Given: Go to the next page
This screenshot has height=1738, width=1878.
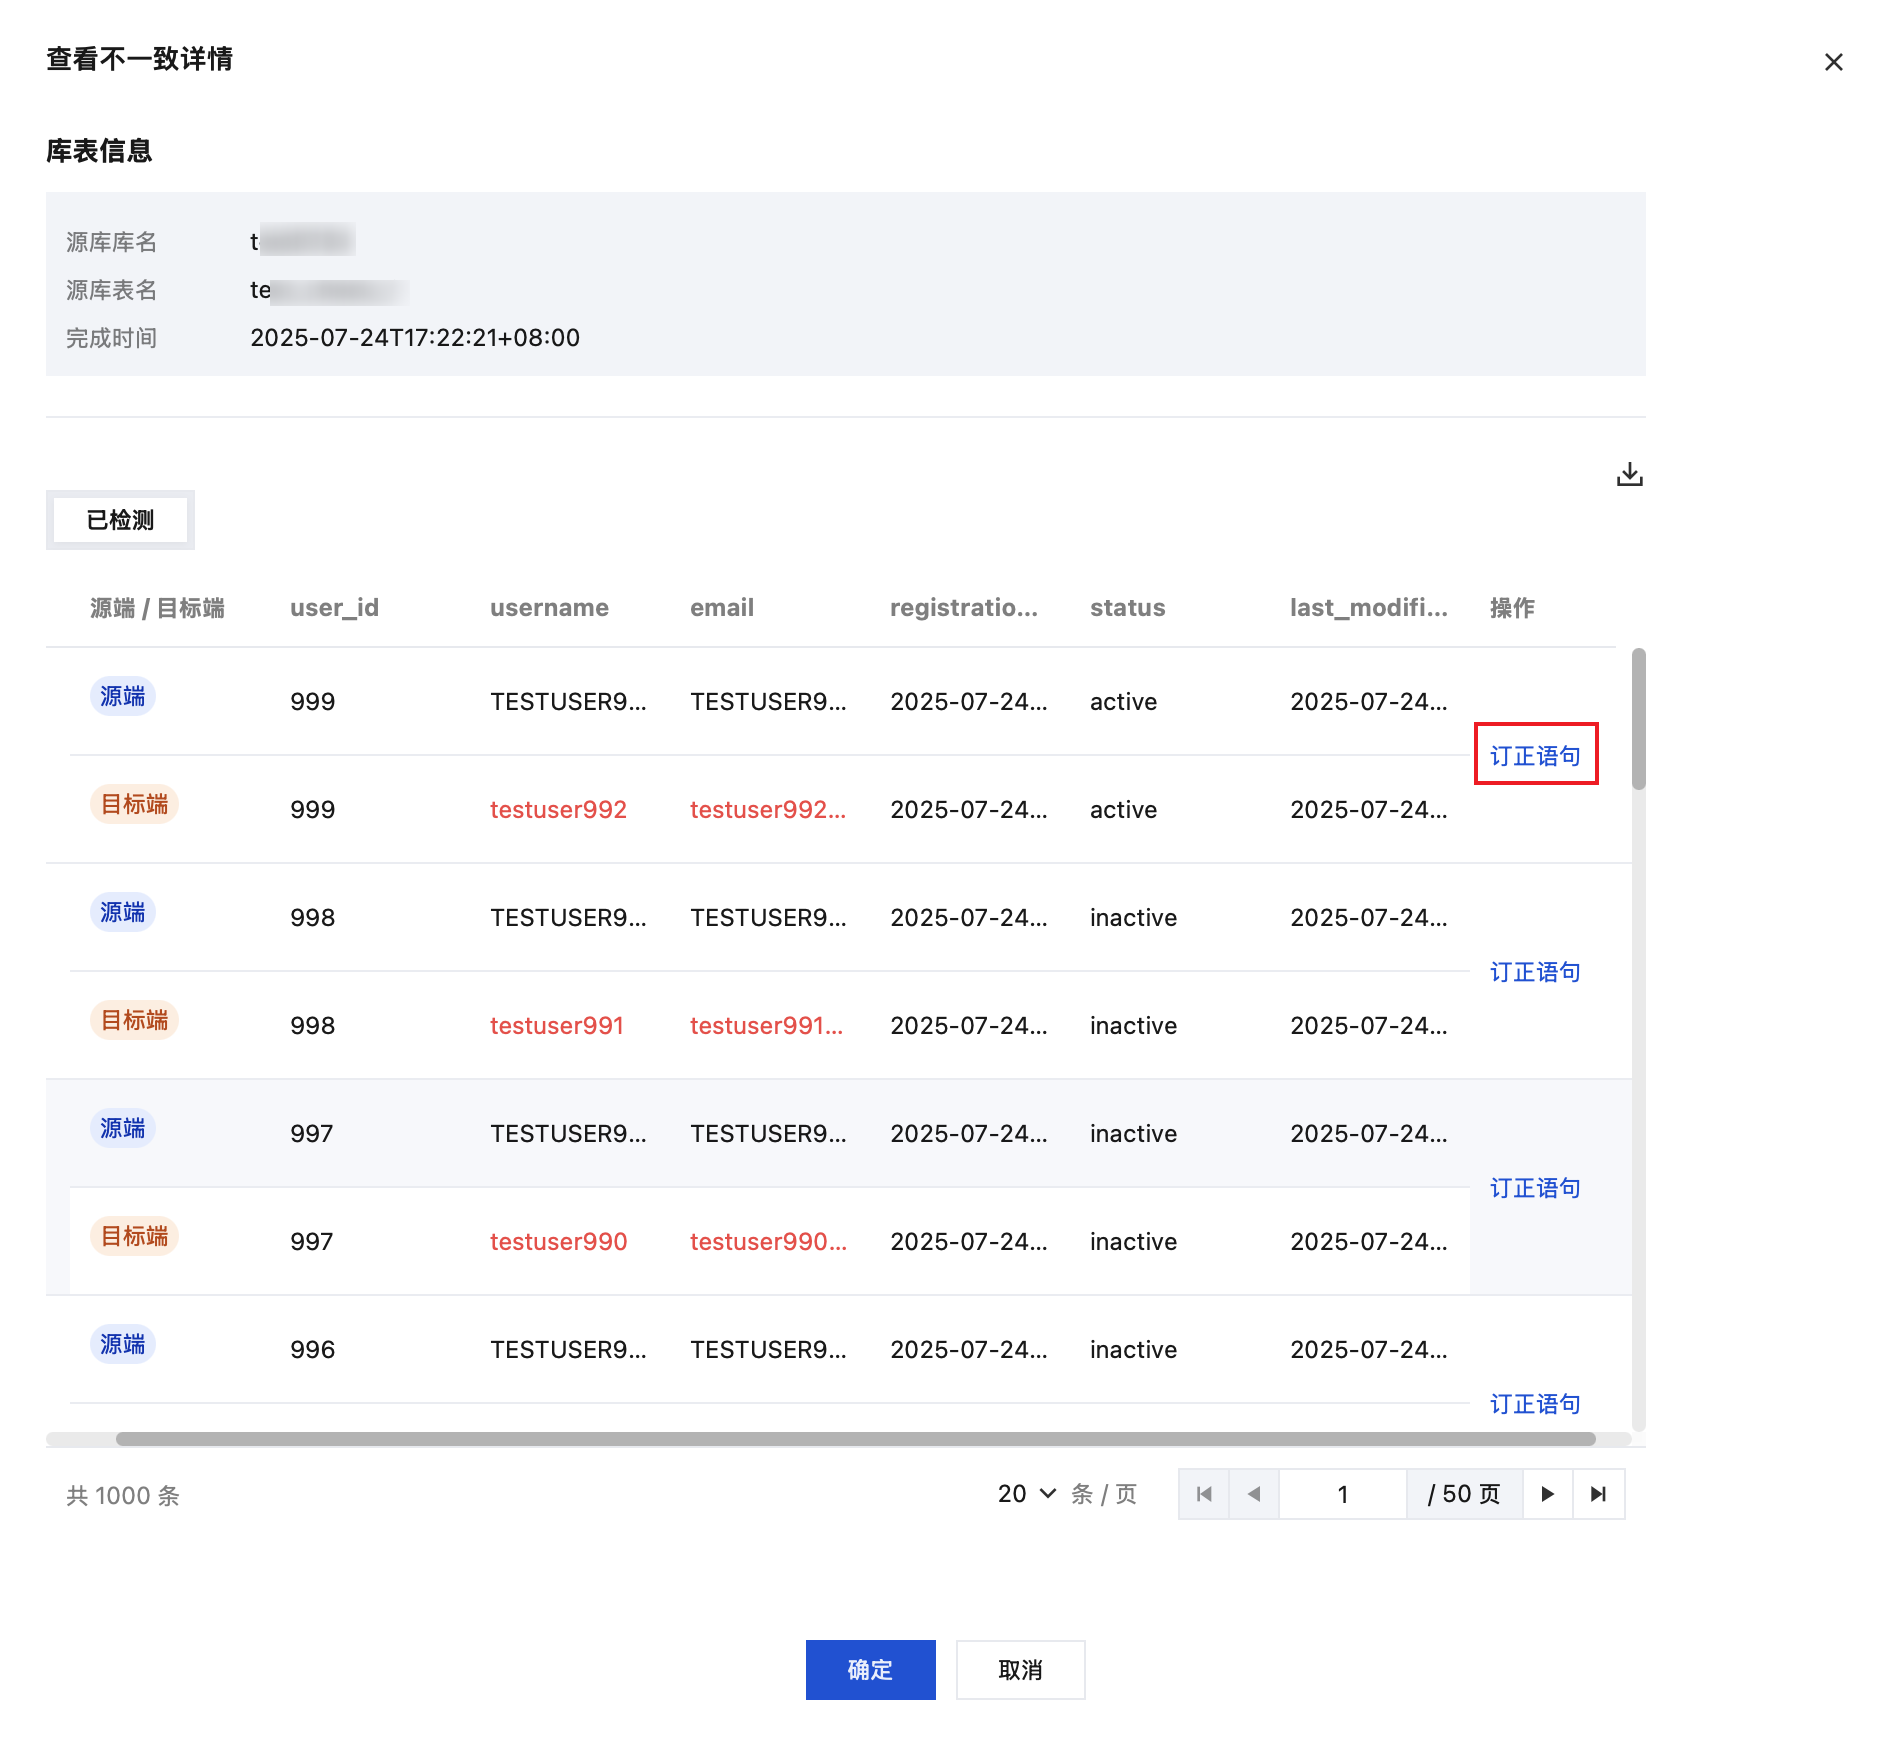Looking at the screenshot, I should [x=1547, y=1494].
